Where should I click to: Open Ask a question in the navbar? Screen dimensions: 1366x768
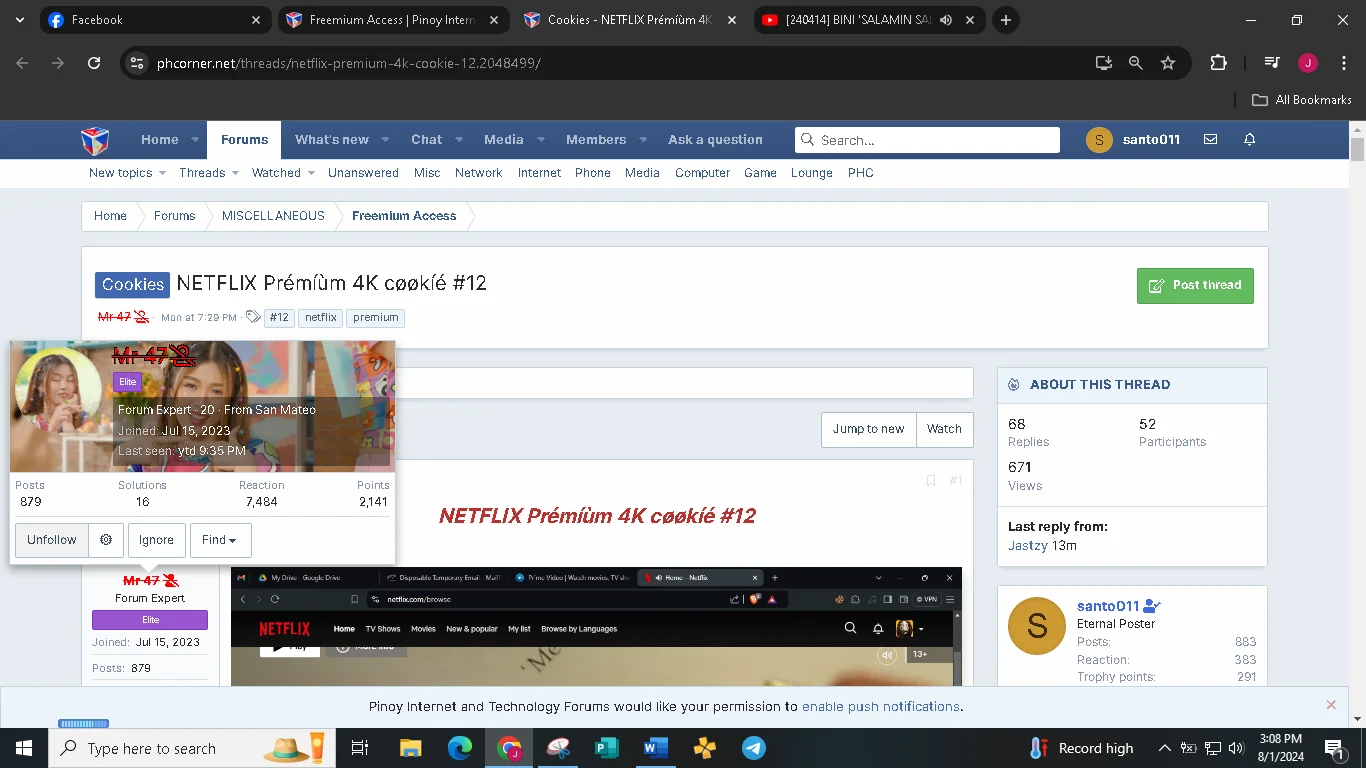coord(715,140)
